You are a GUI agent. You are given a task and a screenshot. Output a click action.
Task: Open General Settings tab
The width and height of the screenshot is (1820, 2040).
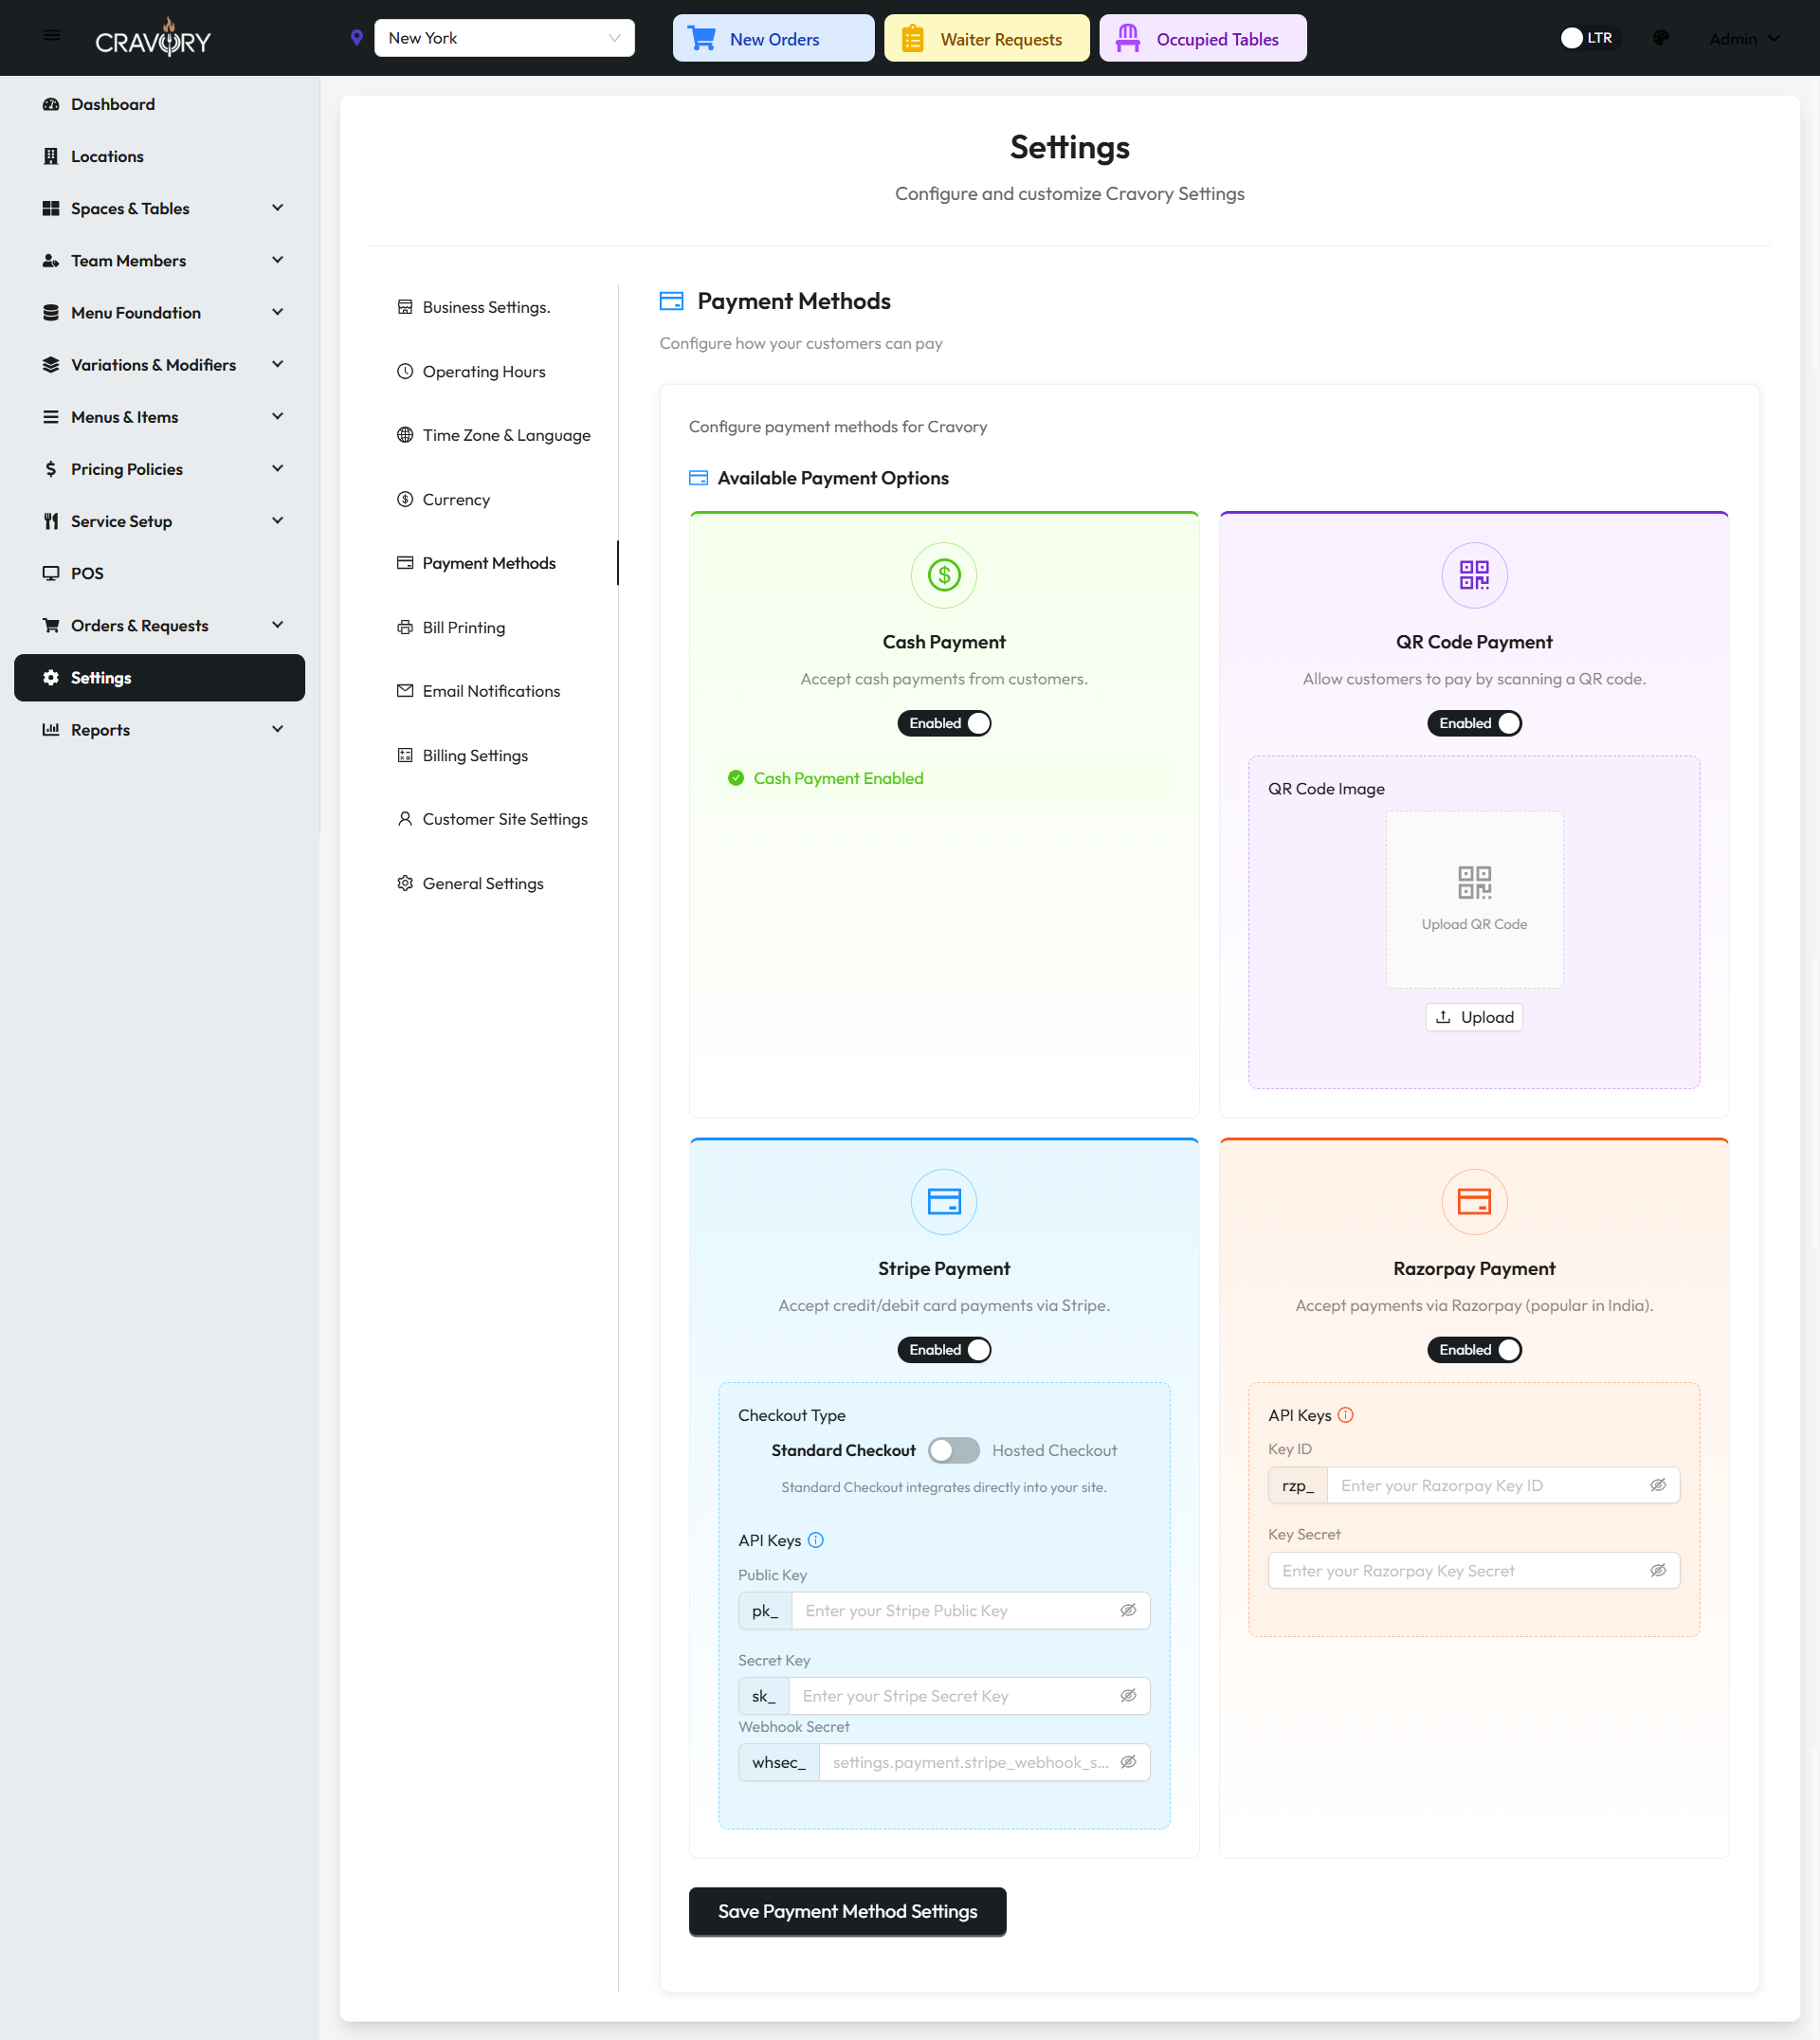(494, 883)
